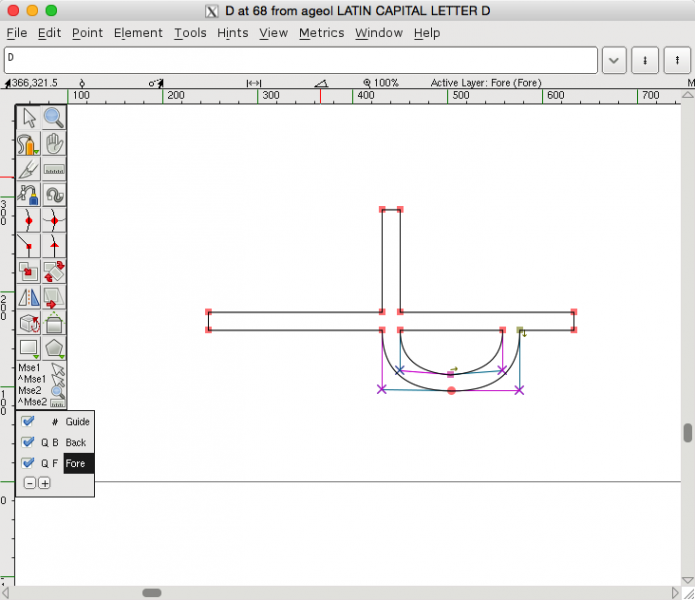Image resolution: width=695 pixels, height=600 pixels.
Task: Toggle Fore layer visibility checkbox
Action: (28, 463)
